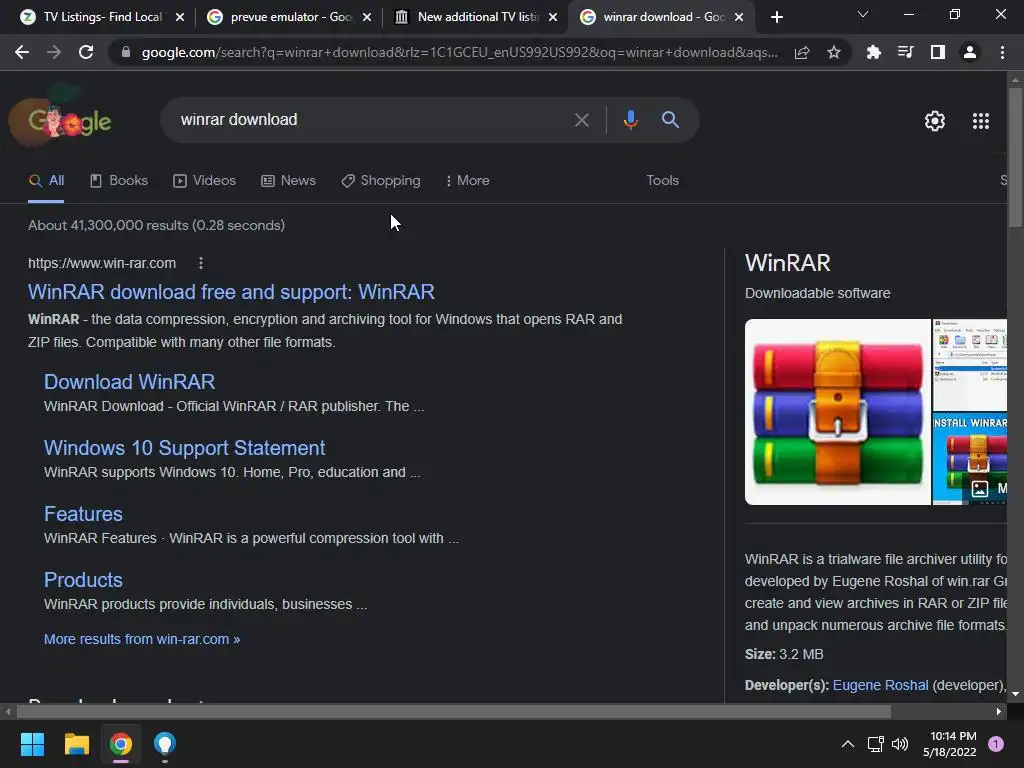Open network status tray icon
The width and height of the screenshot is (1024, 768).
coord(875,744)
